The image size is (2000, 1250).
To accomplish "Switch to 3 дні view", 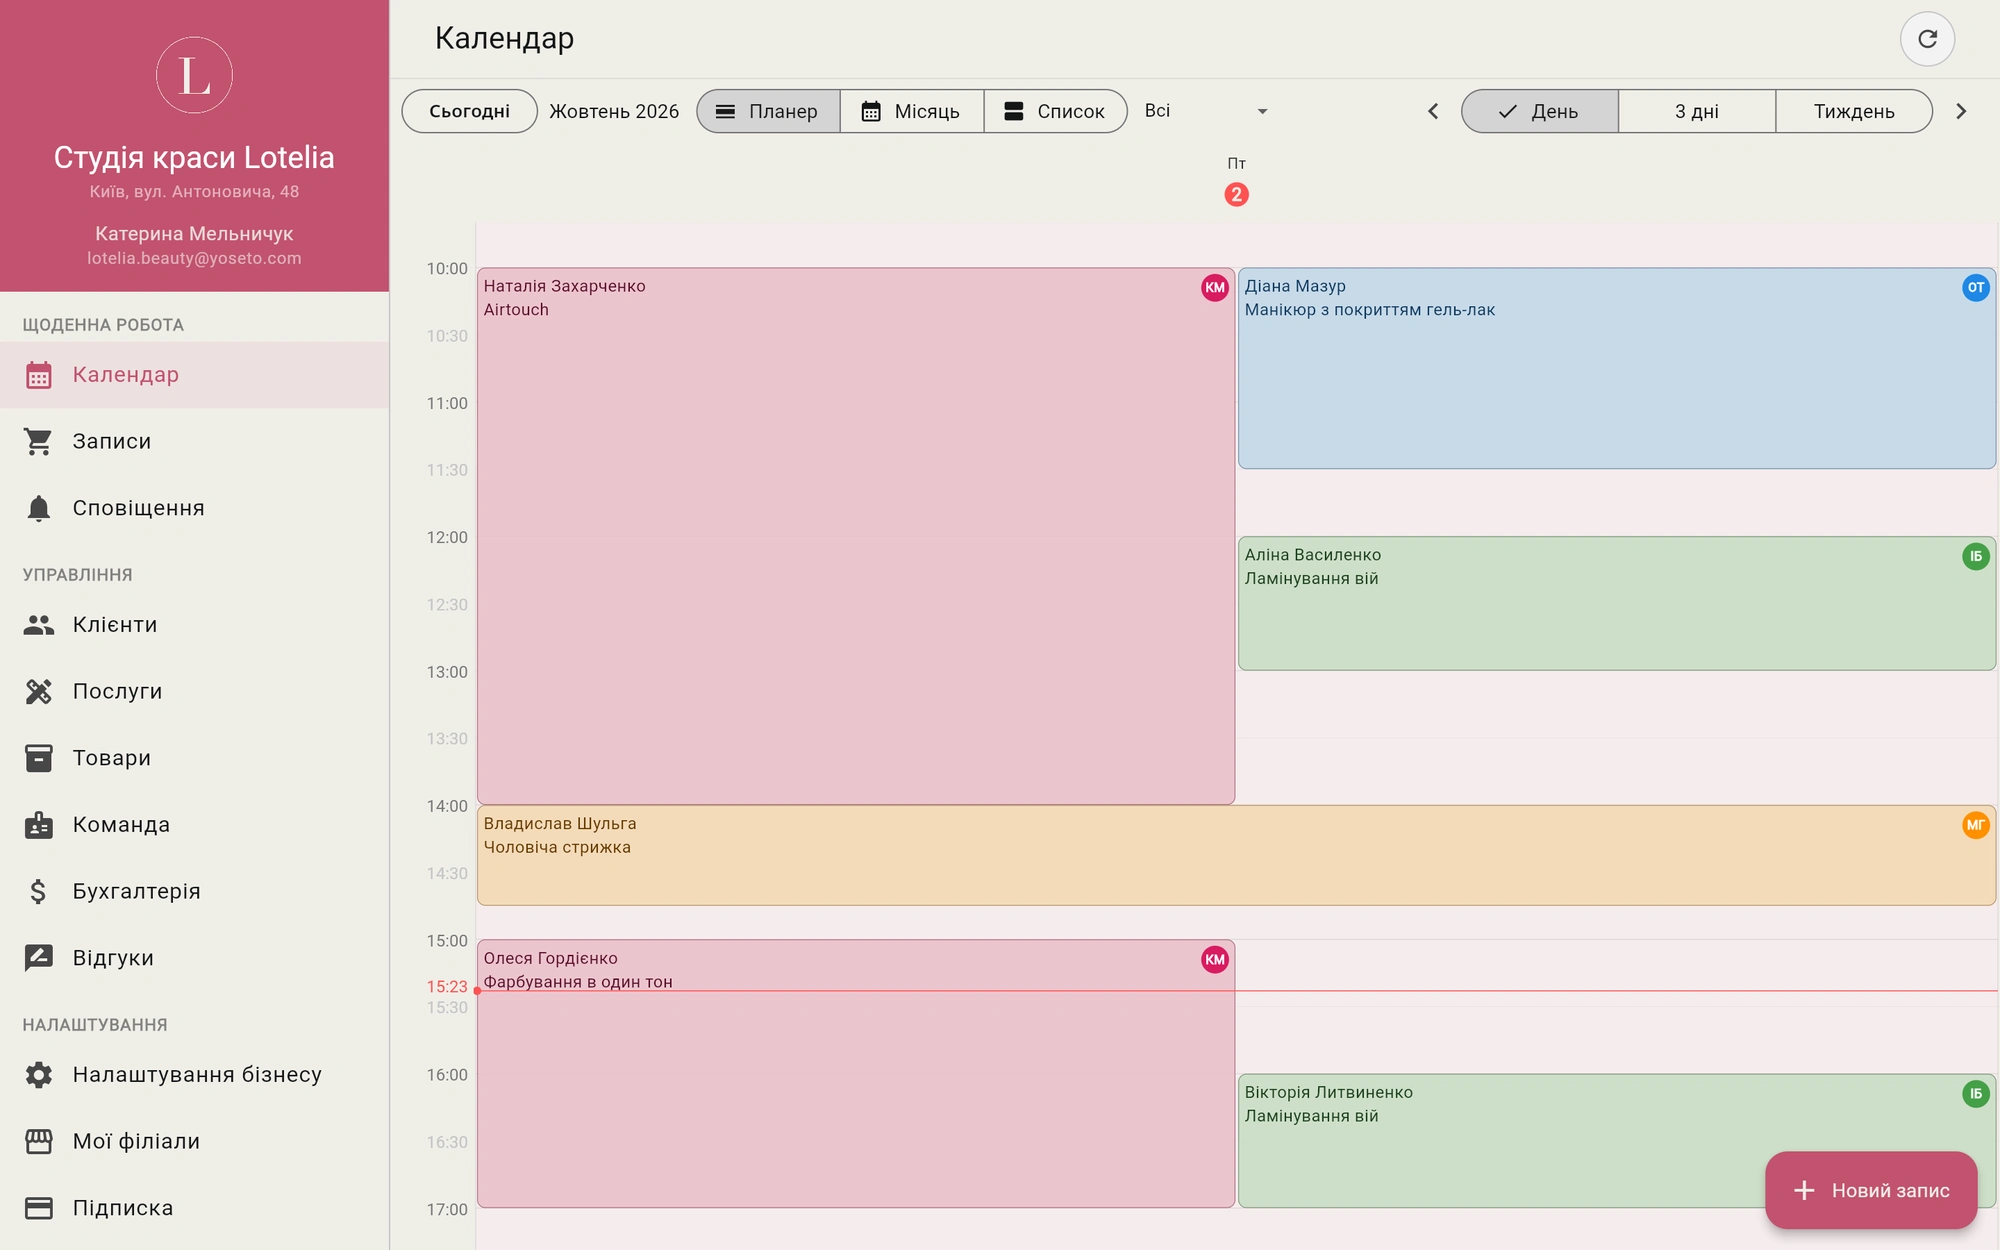I will click(1697, 111).
